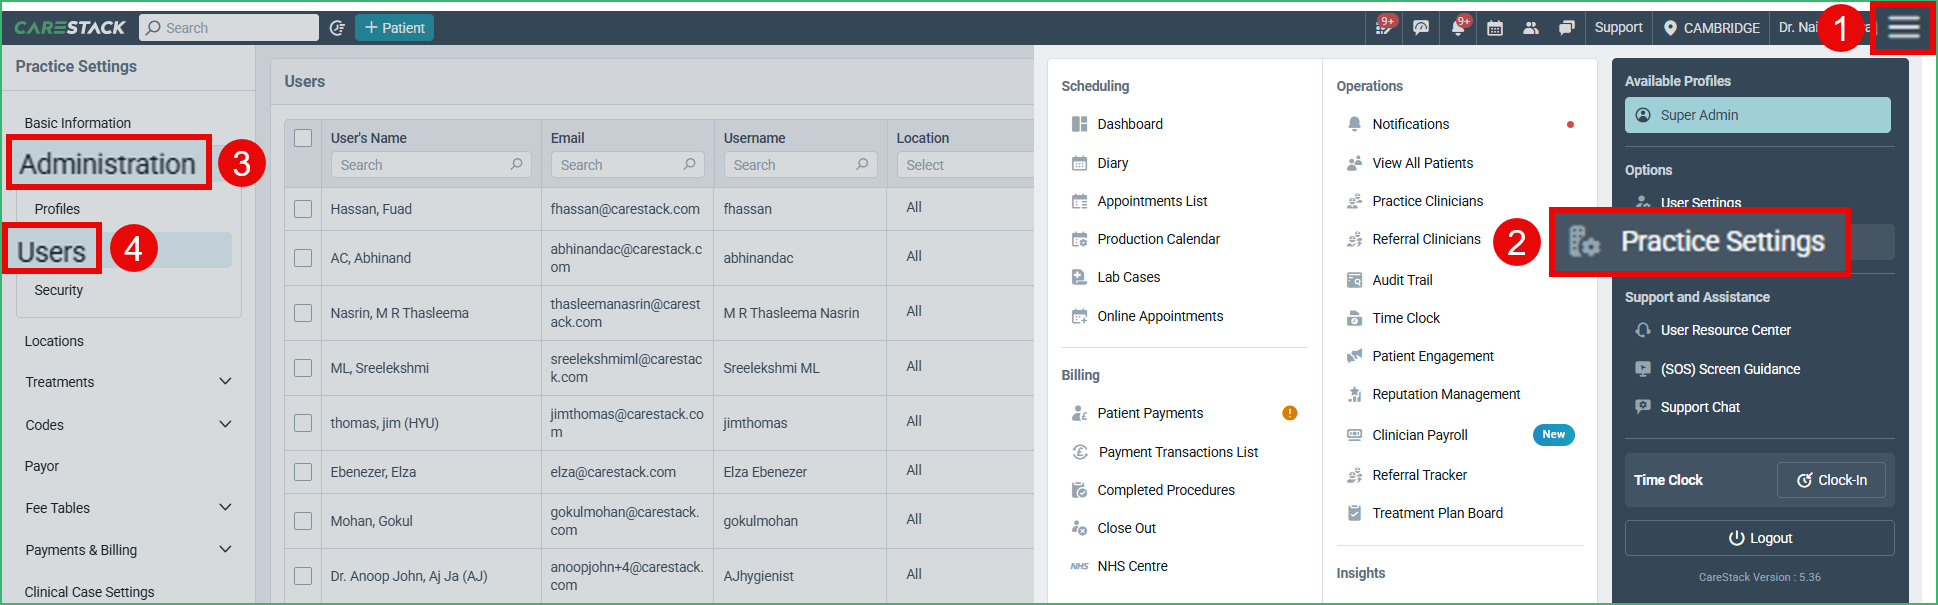Select Appointments List menu item
1938x605 pixels.
[x=1152, y=201]
